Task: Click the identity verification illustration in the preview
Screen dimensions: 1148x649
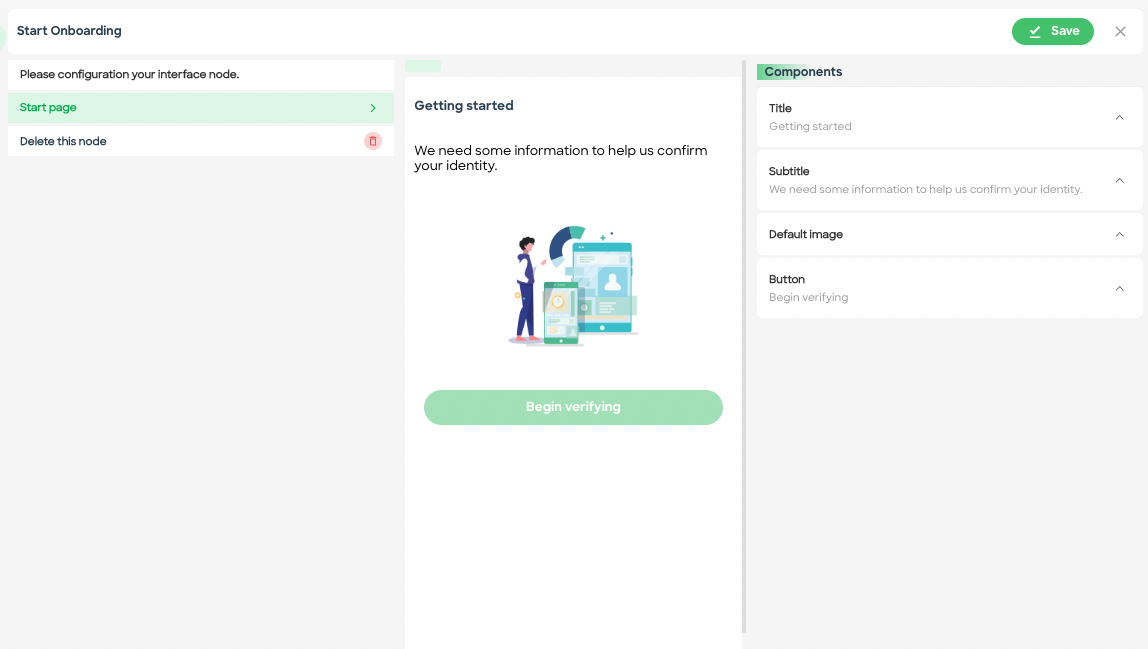Action: coord(573,287)
